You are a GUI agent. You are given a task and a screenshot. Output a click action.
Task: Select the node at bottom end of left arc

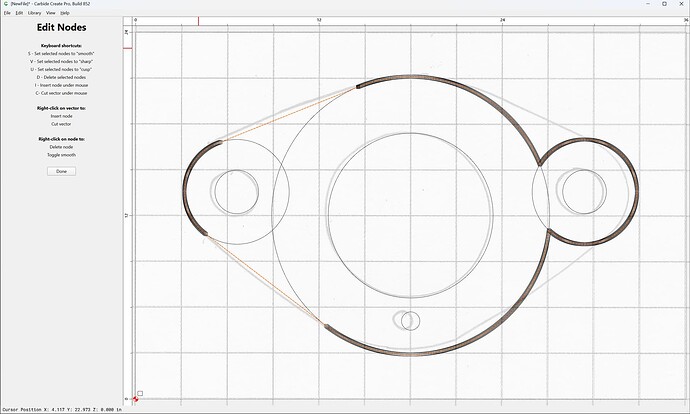(x=206, y=234)
